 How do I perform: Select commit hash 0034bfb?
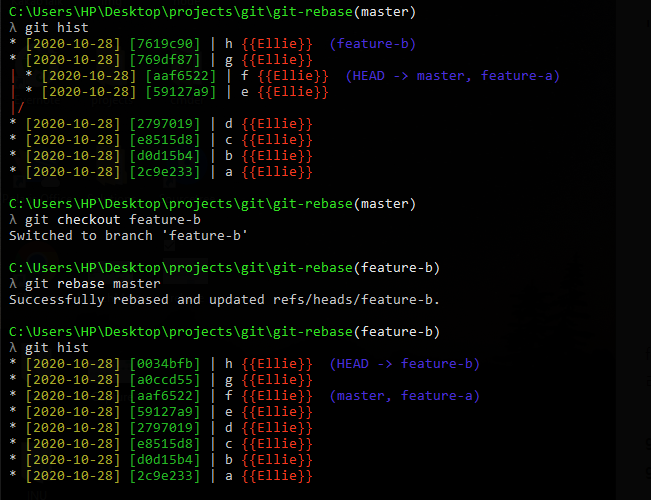165,364
